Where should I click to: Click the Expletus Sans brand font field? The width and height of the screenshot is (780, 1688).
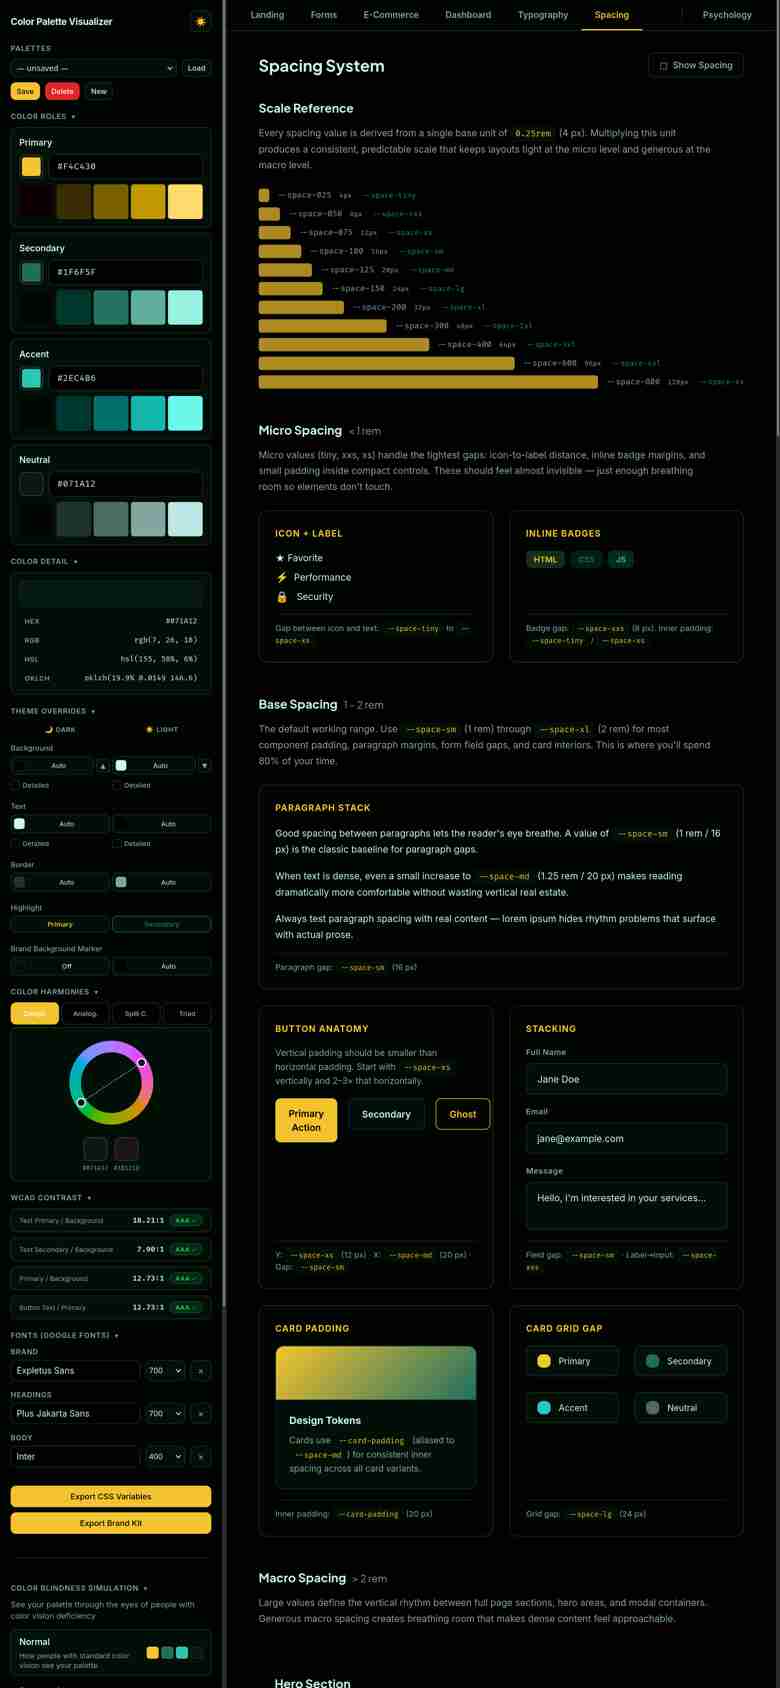tap(75, 1371)
